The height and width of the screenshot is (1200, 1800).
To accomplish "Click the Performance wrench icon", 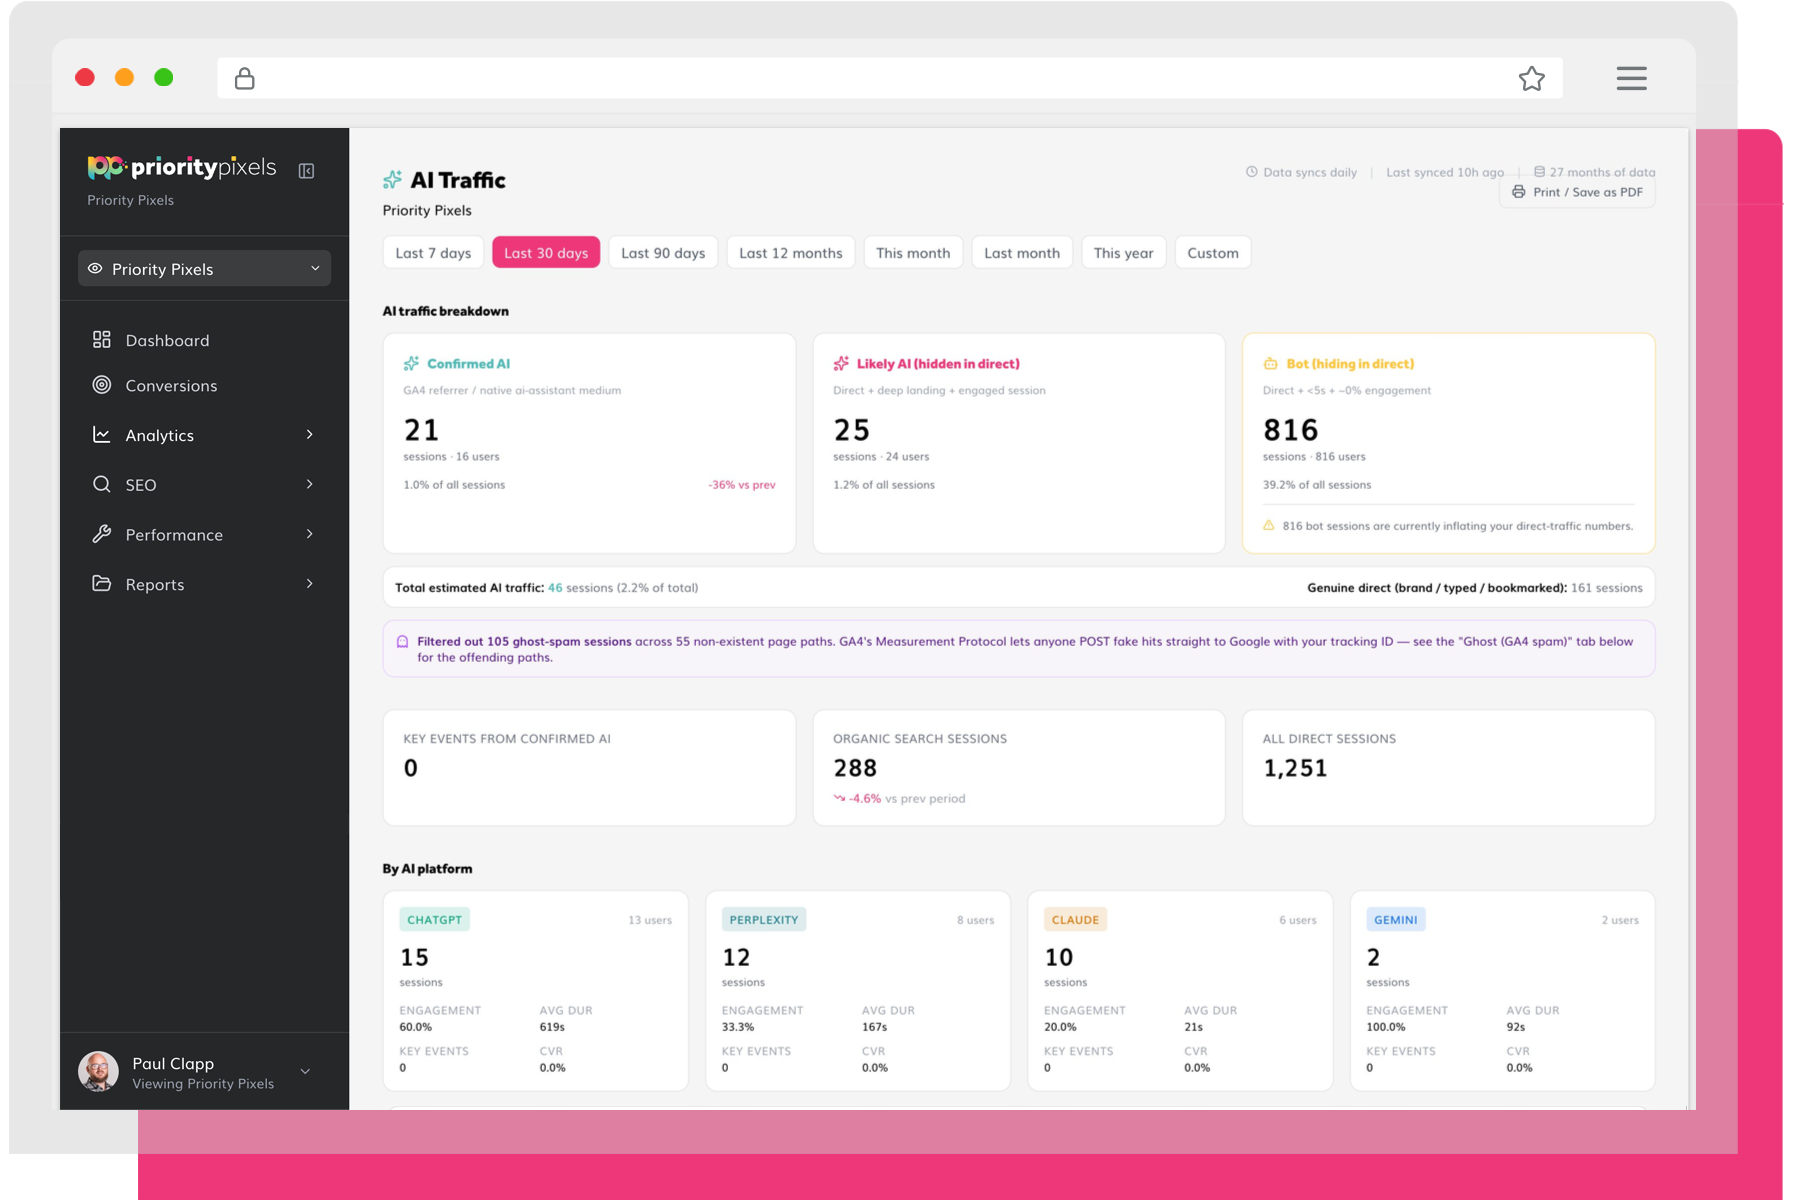I will click(x=102, y=534).
